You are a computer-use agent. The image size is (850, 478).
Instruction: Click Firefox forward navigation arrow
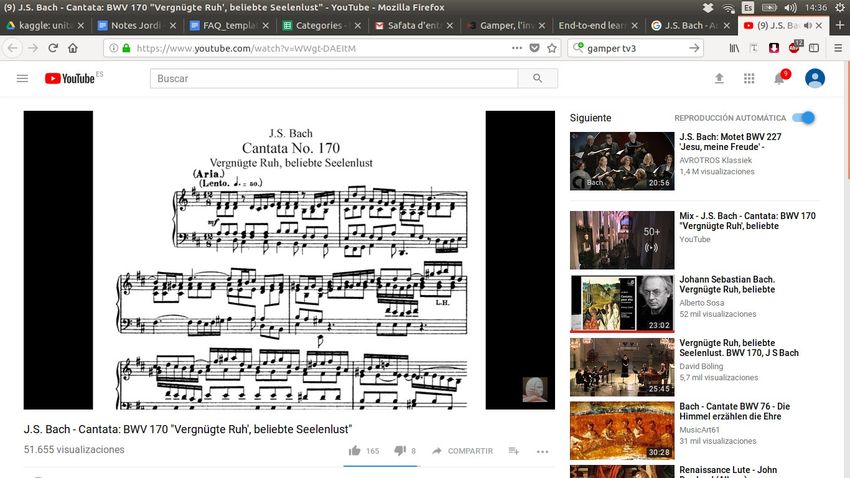click(33, 48)
